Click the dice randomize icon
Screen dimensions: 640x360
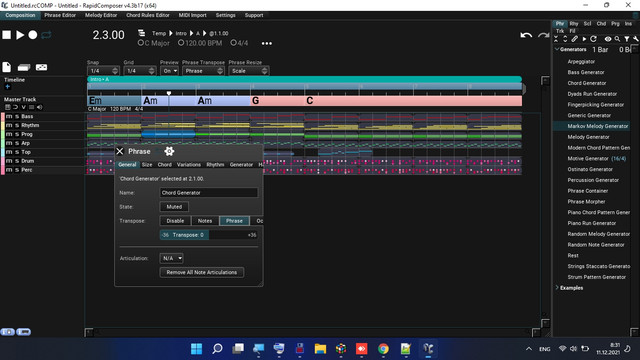pos(41,67)
